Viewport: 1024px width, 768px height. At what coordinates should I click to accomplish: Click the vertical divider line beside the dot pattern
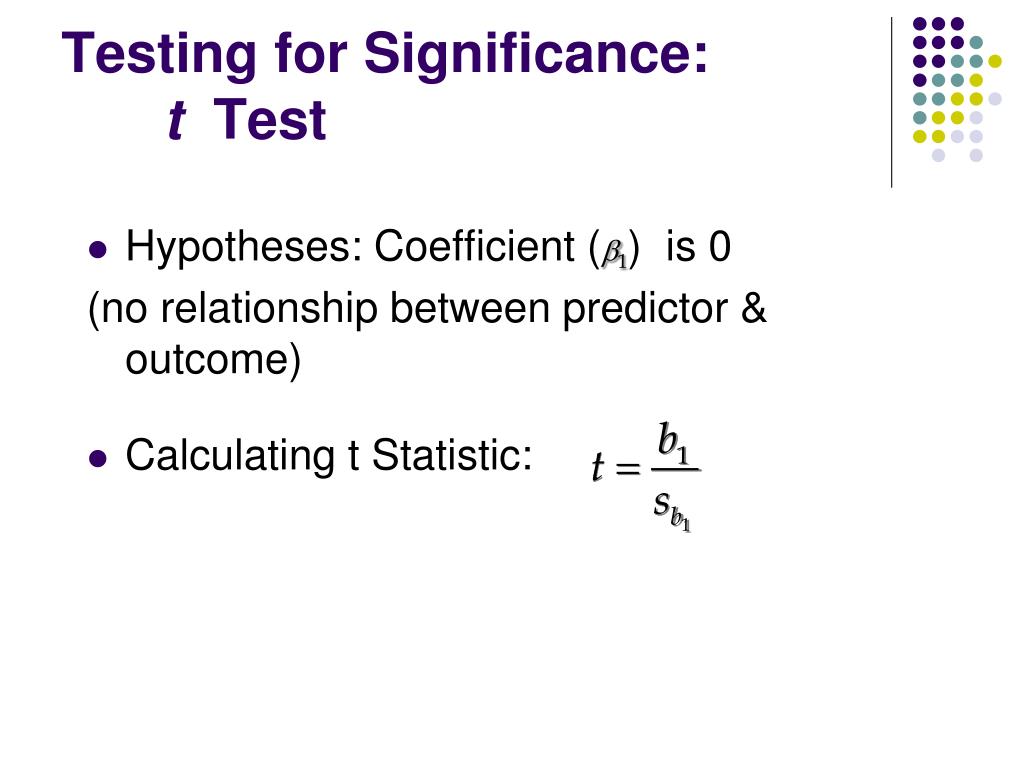pos(891,103)
